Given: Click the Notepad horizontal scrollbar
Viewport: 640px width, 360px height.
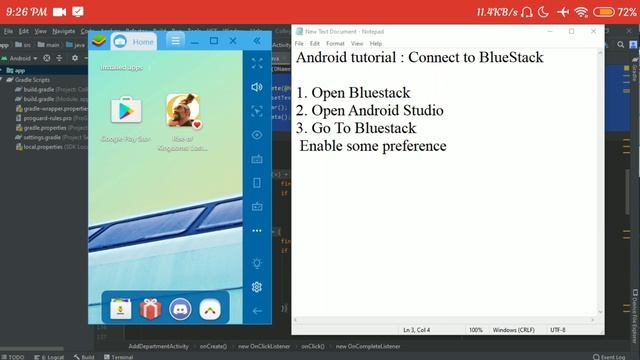Looking at the screenshot, I should click(444, 320).
